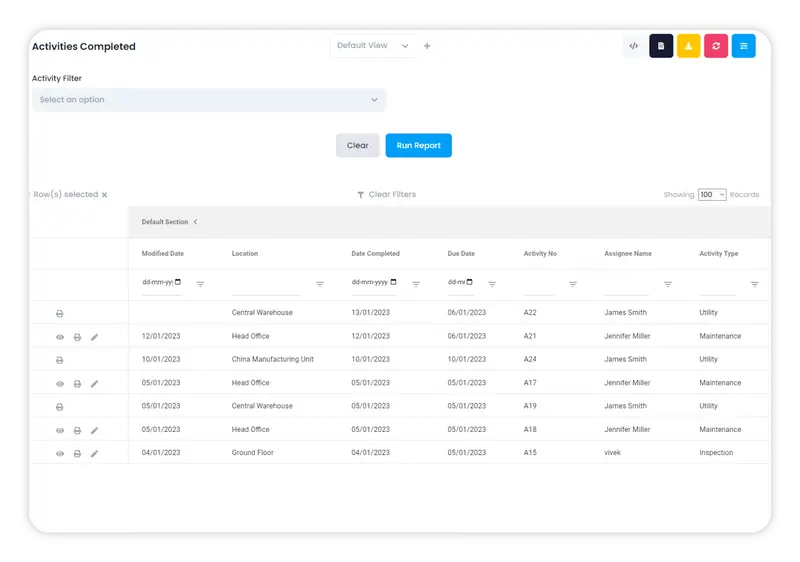Open the dark document export button
This screenshot has width=800, height=562.
click(x=661, y=46)
